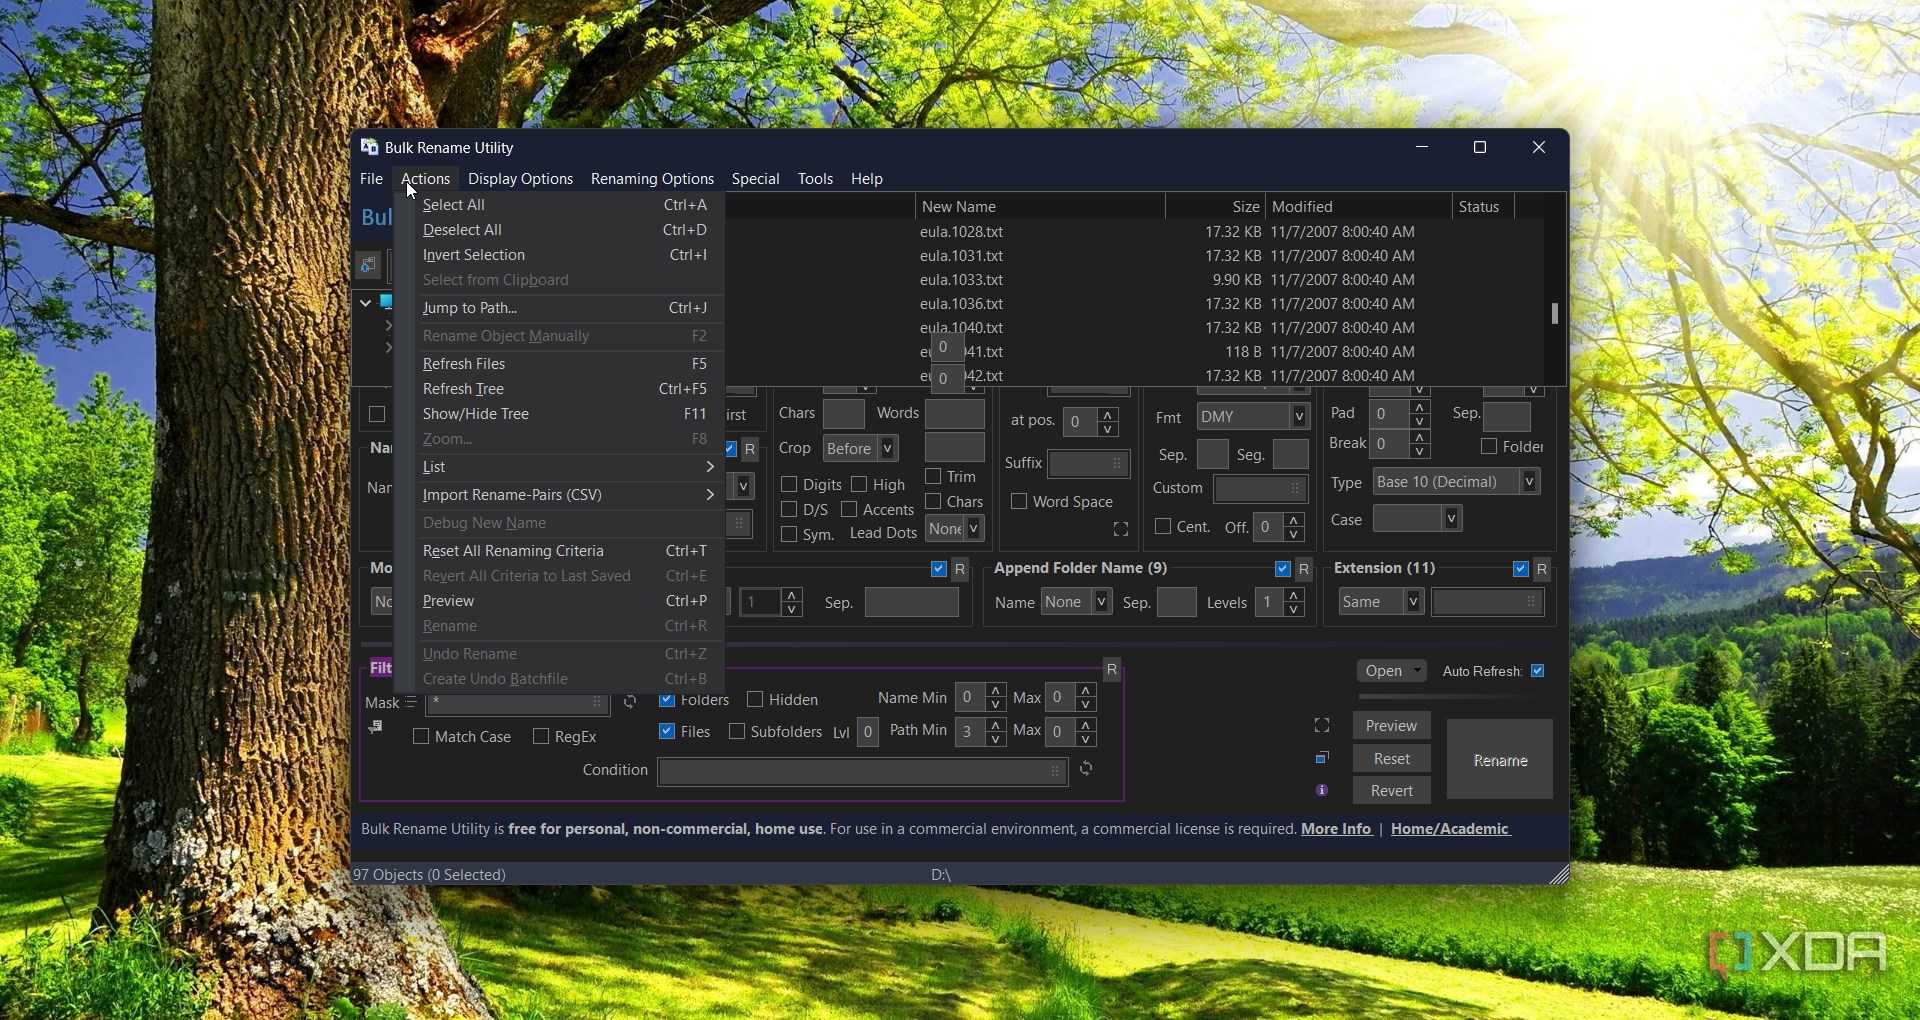Tick the Hidden filter checkbox
The width and height of the screenshot is (1920, 1020).
click(x=755, y=699)
